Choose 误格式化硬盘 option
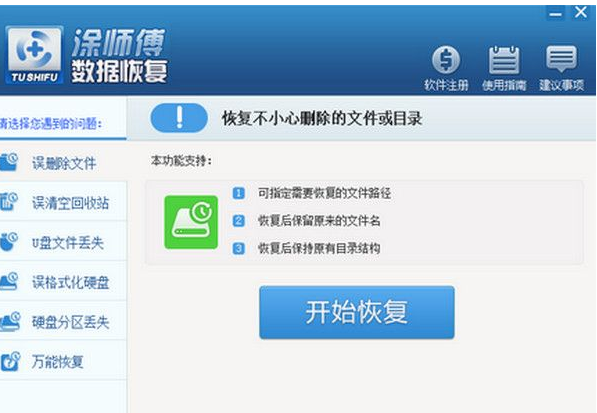 tap(63, 282)
